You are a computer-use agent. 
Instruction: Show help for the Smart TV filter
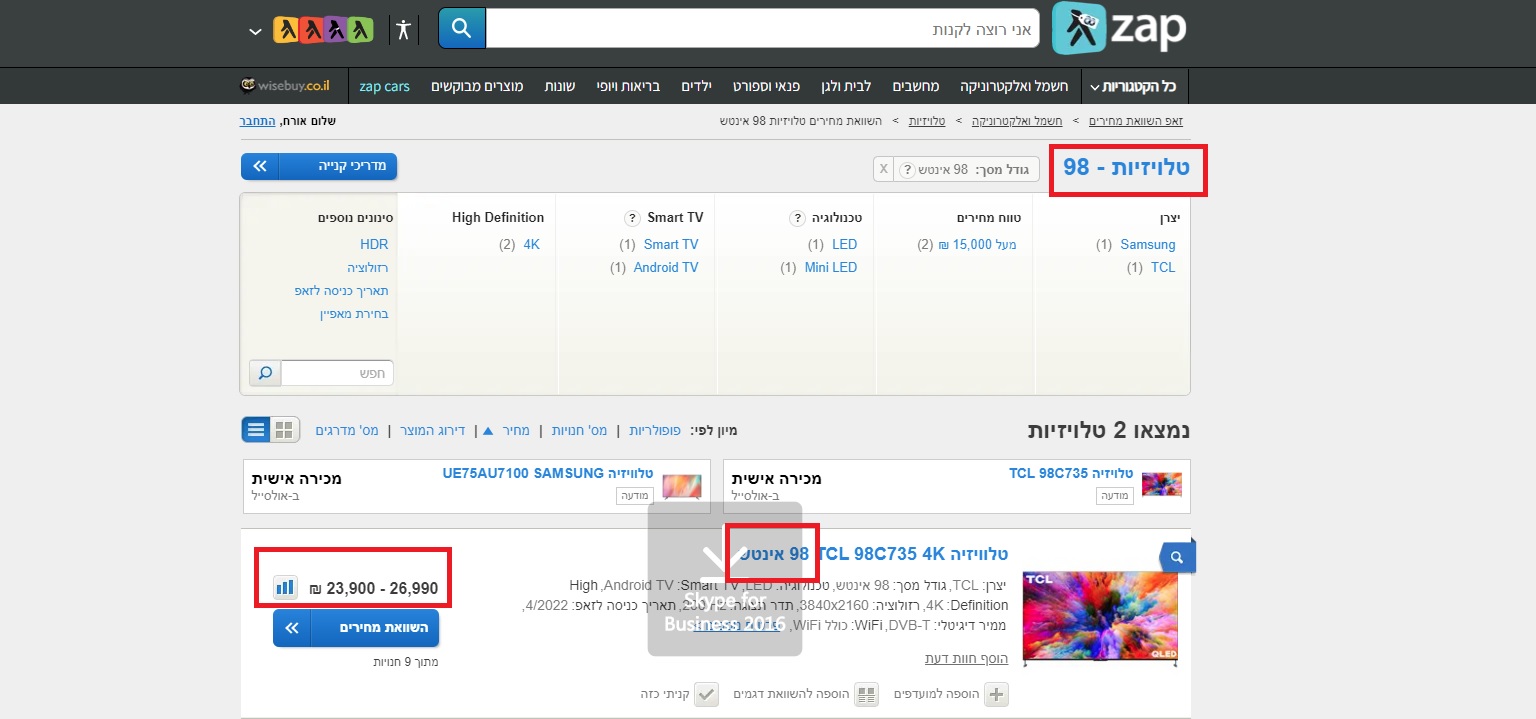tap(632, 218)
